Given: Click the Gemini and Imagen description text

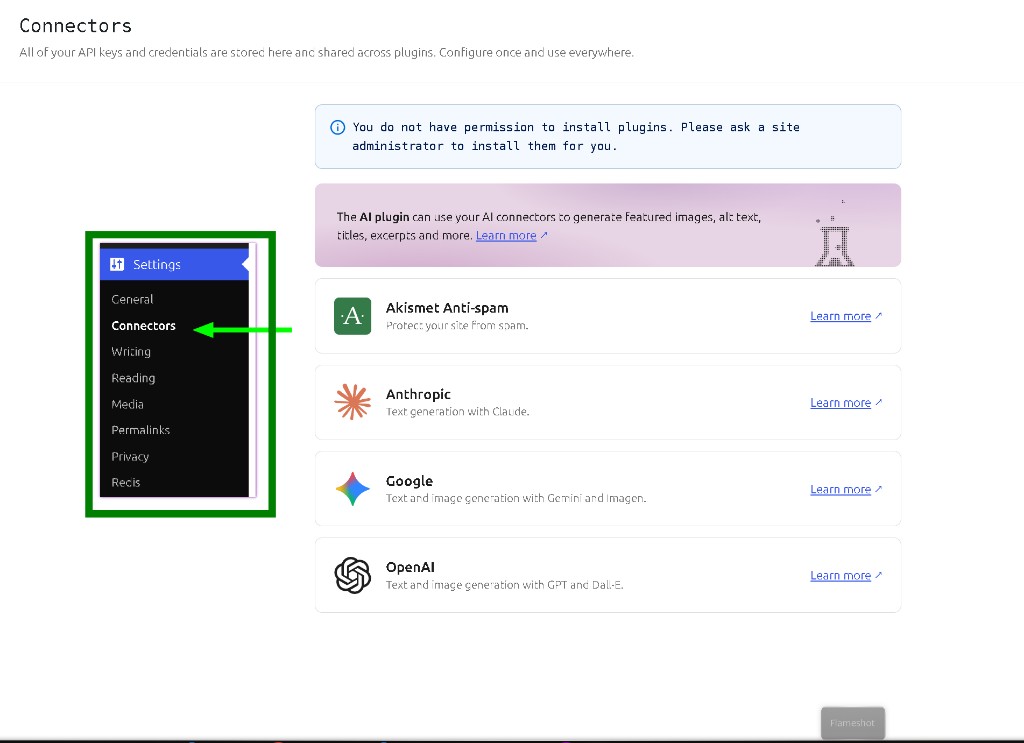Looking at the screenshot, I should tap(516, 498).
